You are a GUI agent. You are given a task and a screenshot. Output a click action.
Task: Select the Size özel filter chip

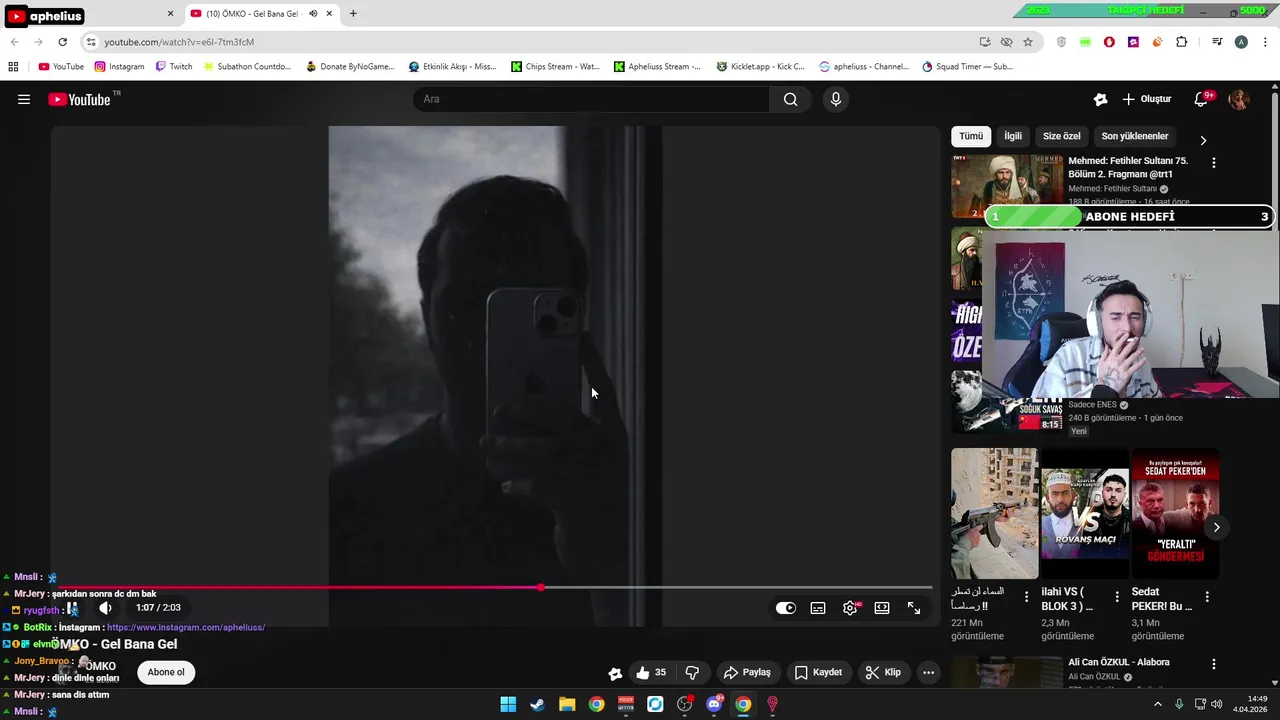[1061, 136]
